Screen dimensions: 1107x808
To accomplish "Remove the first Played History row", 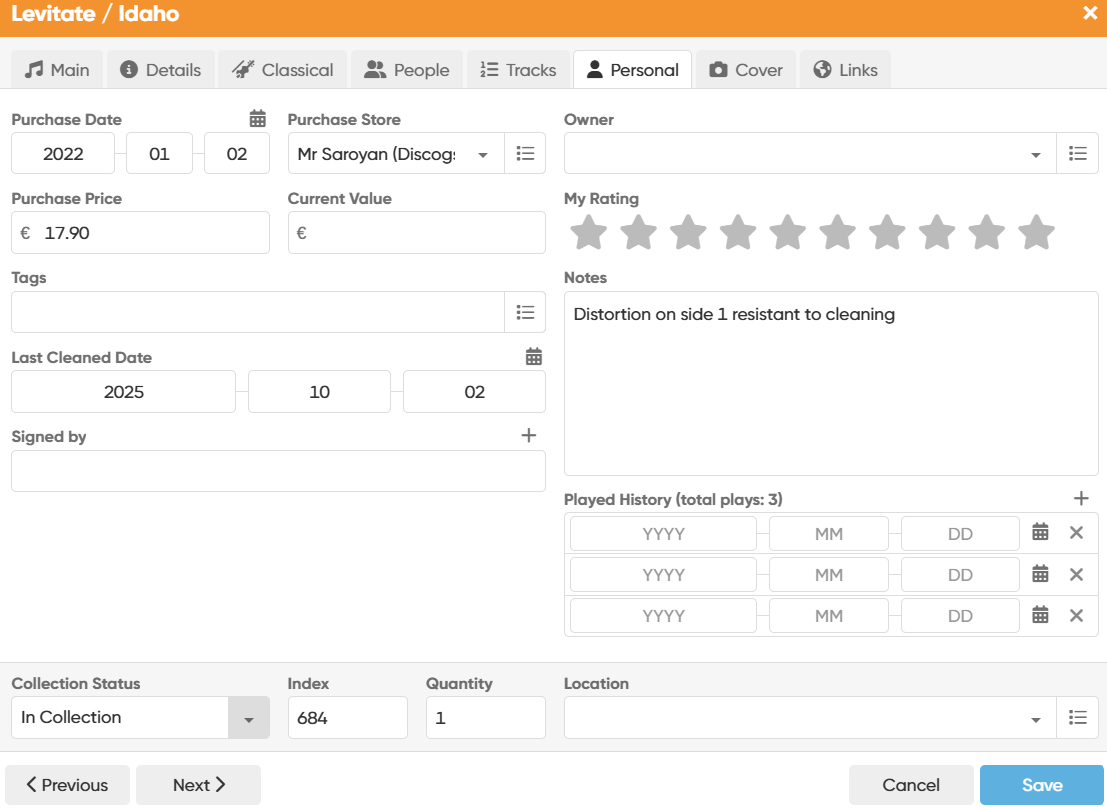I will click(x=1076, y=533).
